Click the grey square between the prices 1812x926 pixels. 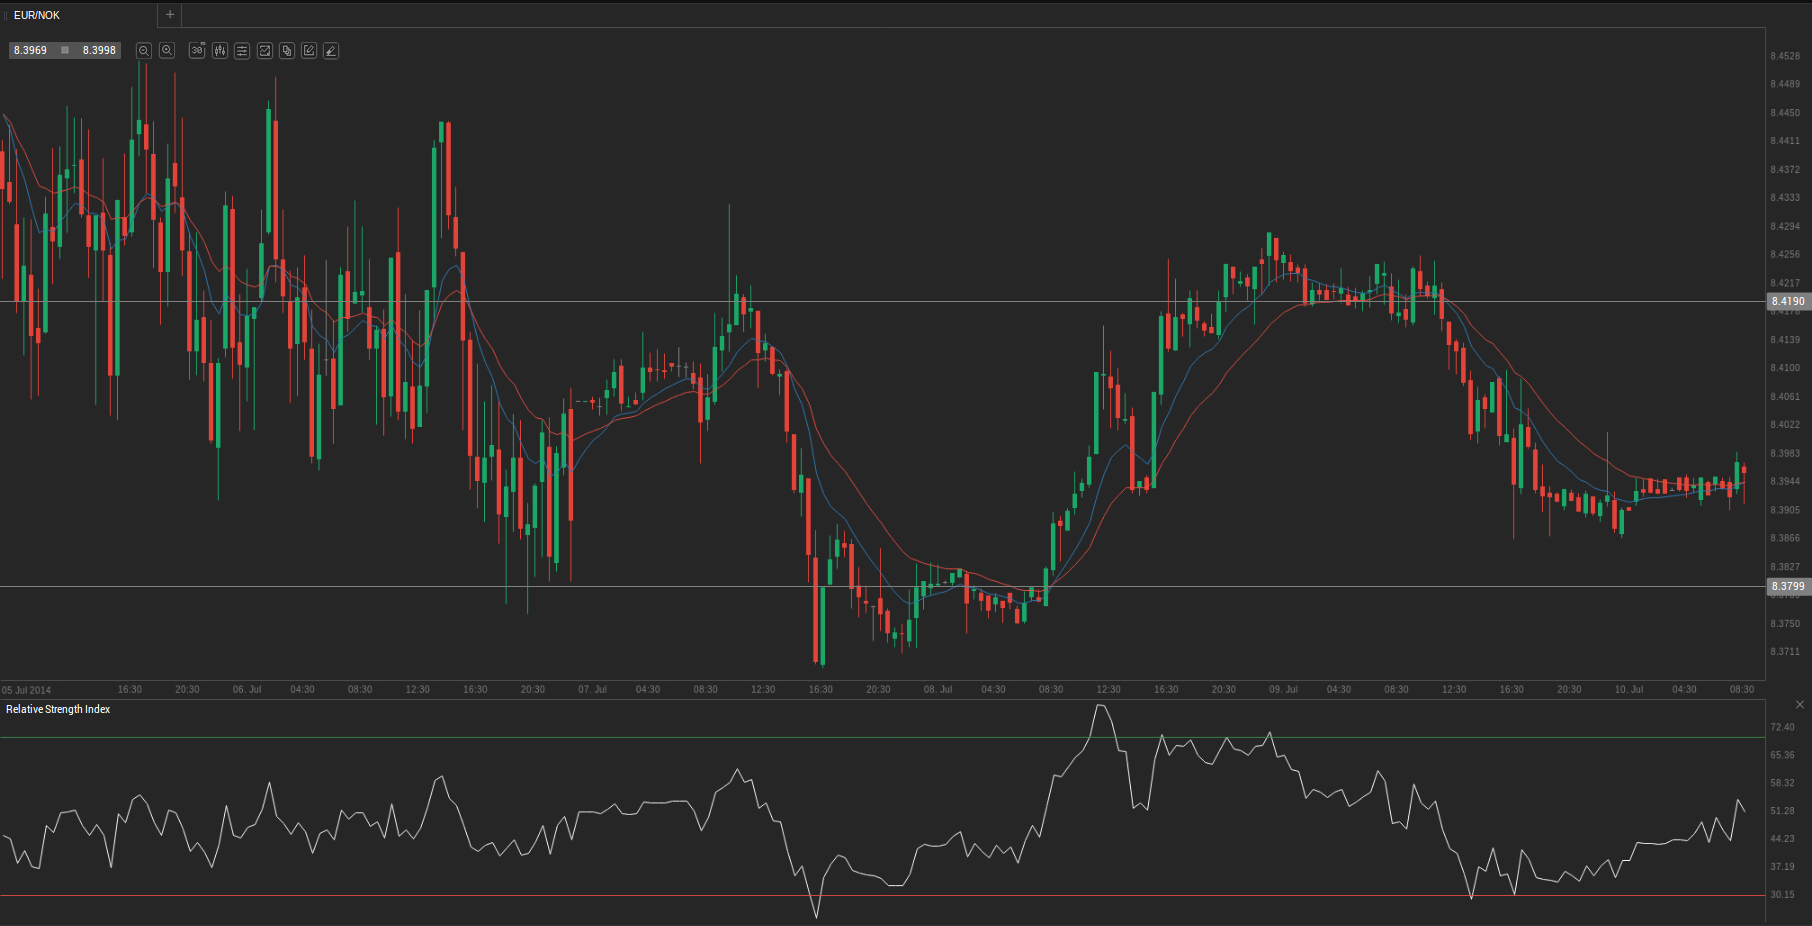pyautogui.click(x=65, y=50)
